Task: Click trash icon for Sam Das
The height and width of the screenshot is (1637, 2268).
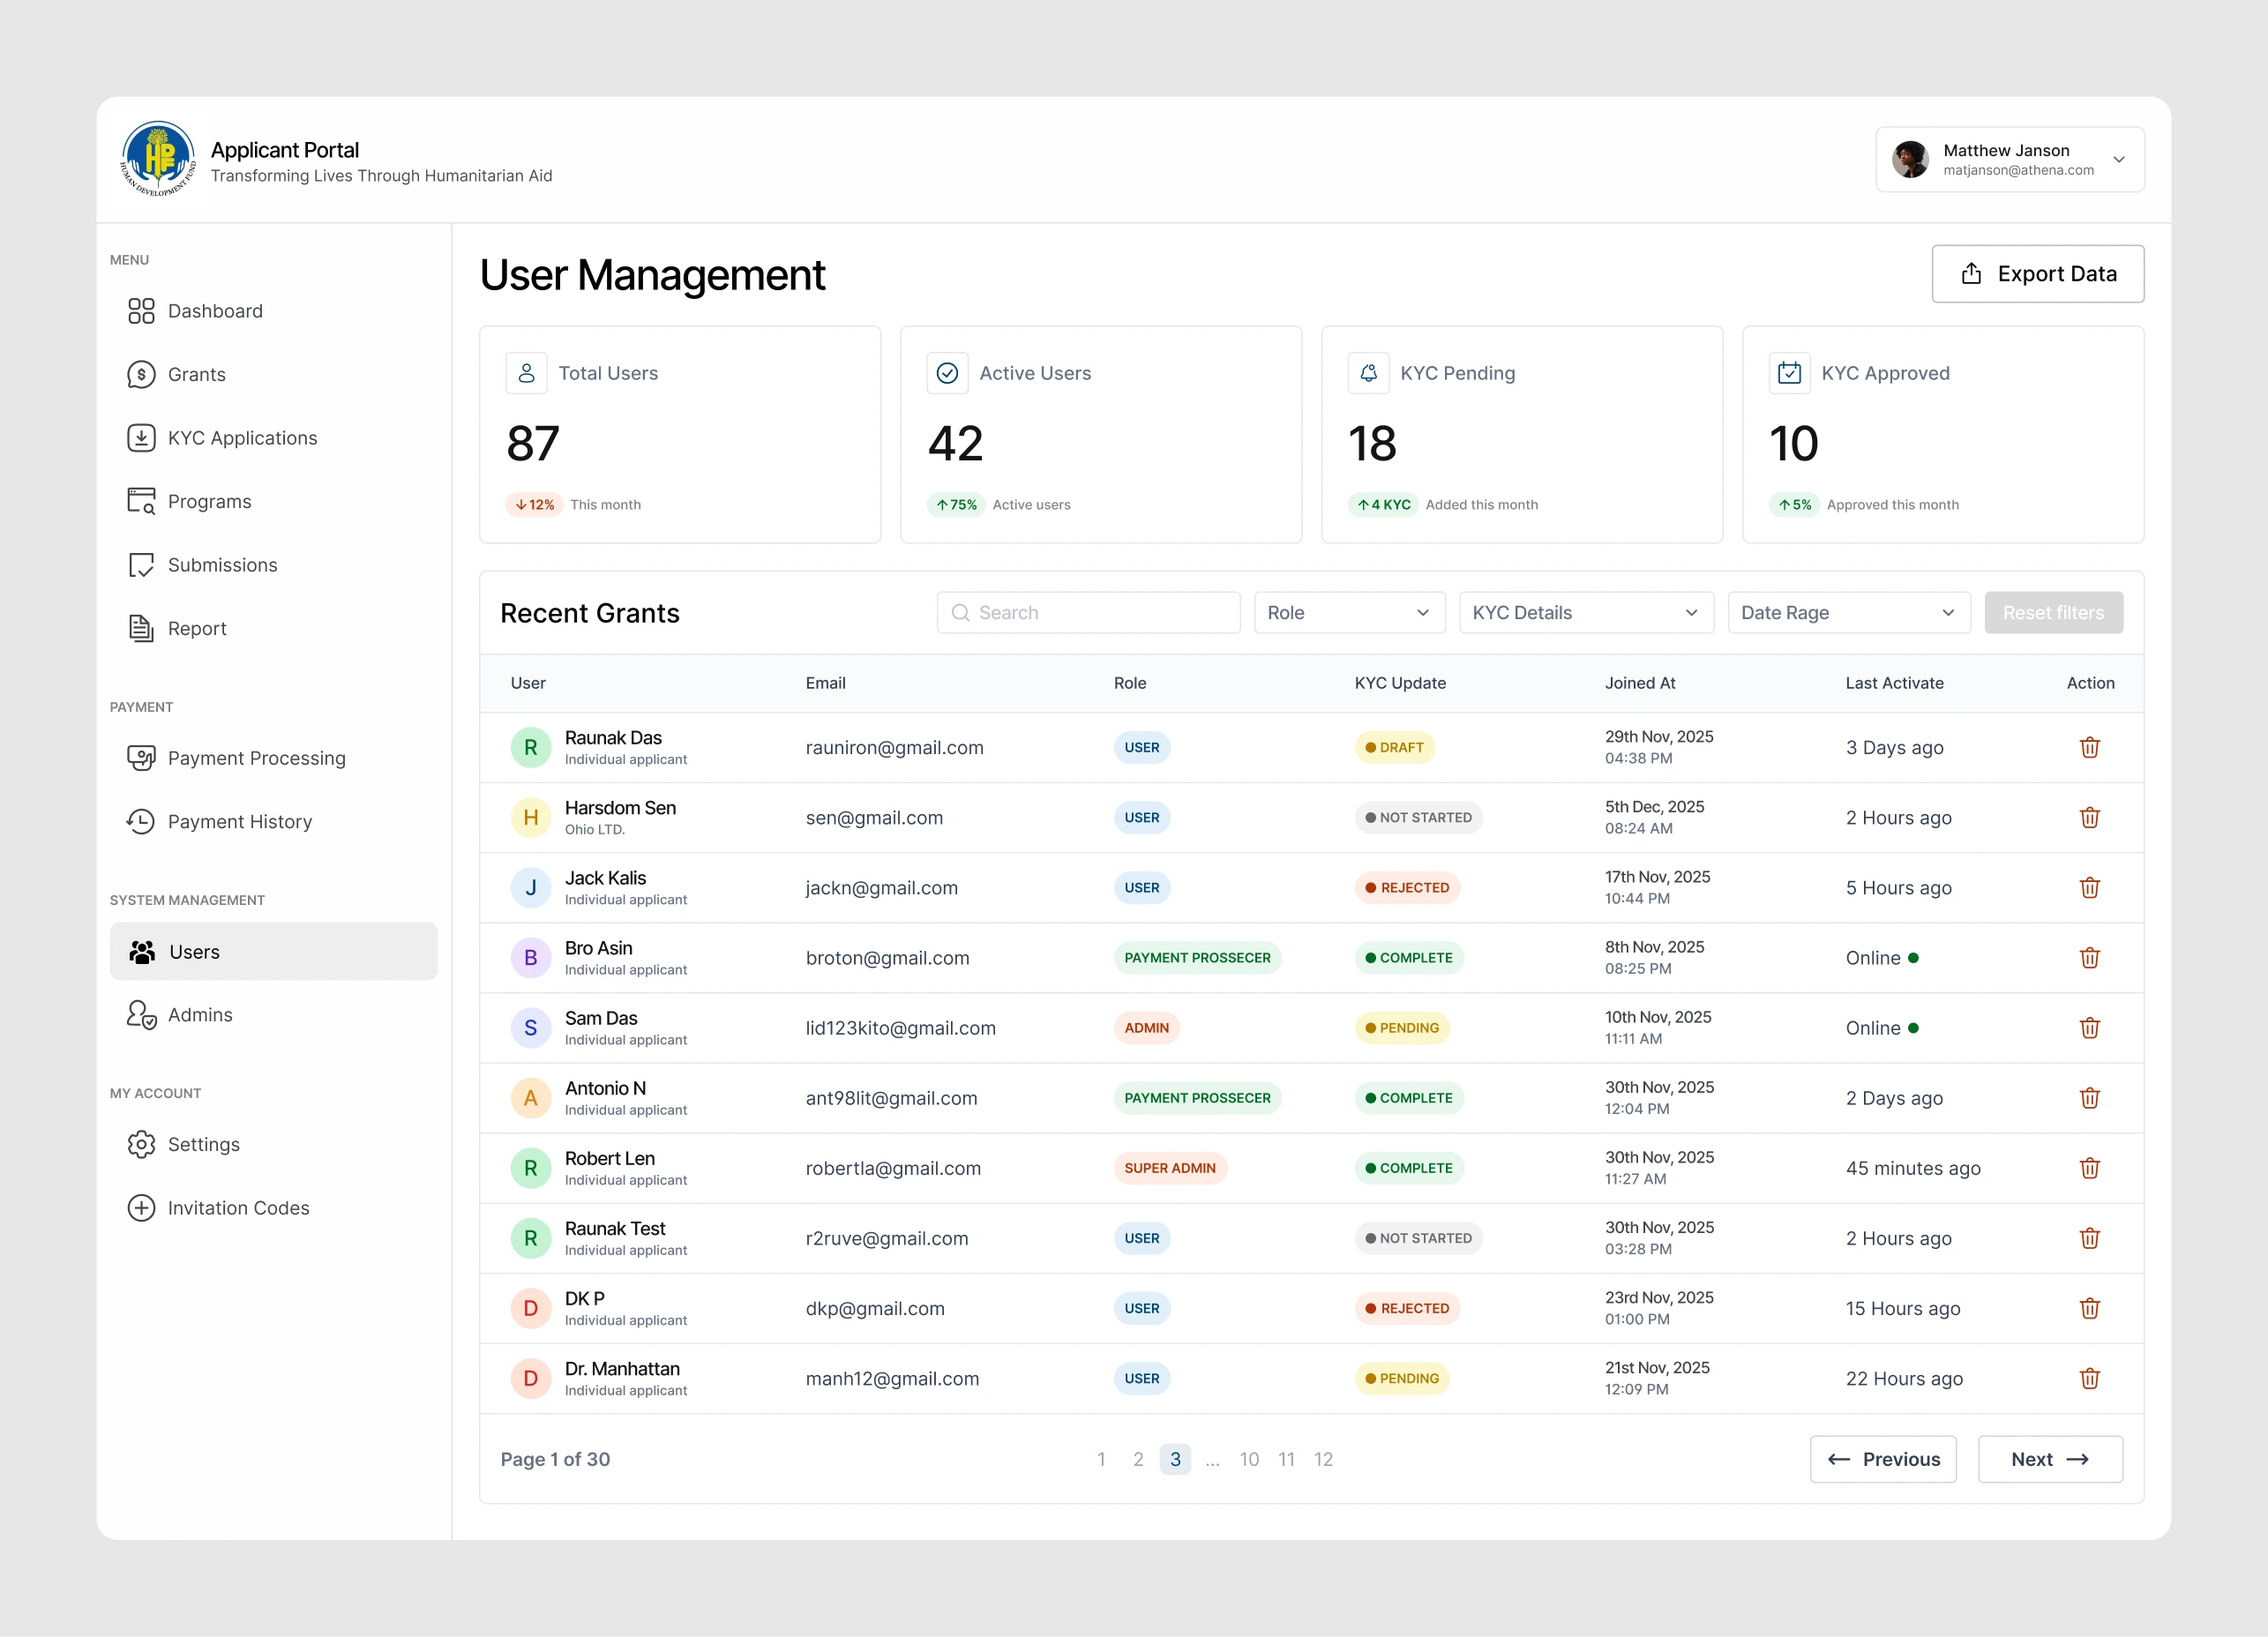Action: [x=2089, y=1027]
